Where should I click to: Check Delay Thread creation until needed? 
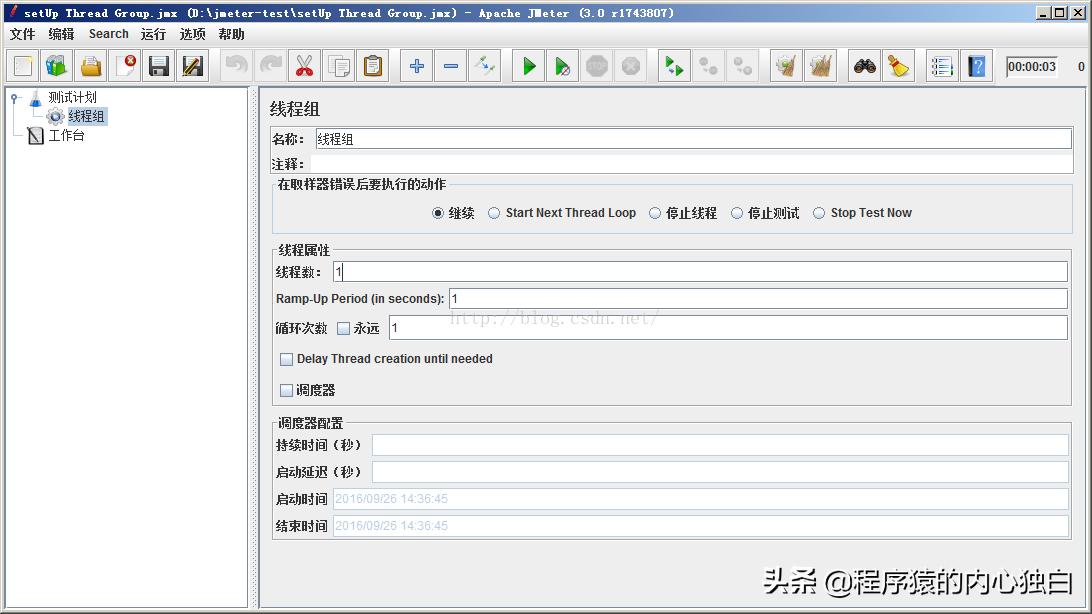287,359
